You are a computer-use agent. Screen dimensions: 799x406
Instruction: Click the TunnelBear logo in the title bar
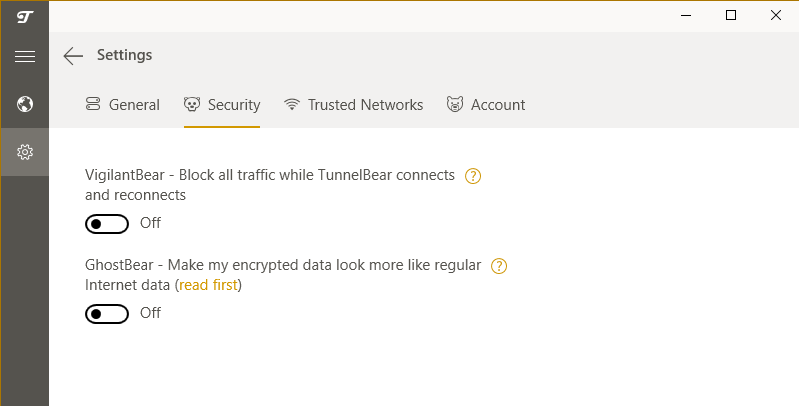[x=25, y=16]
